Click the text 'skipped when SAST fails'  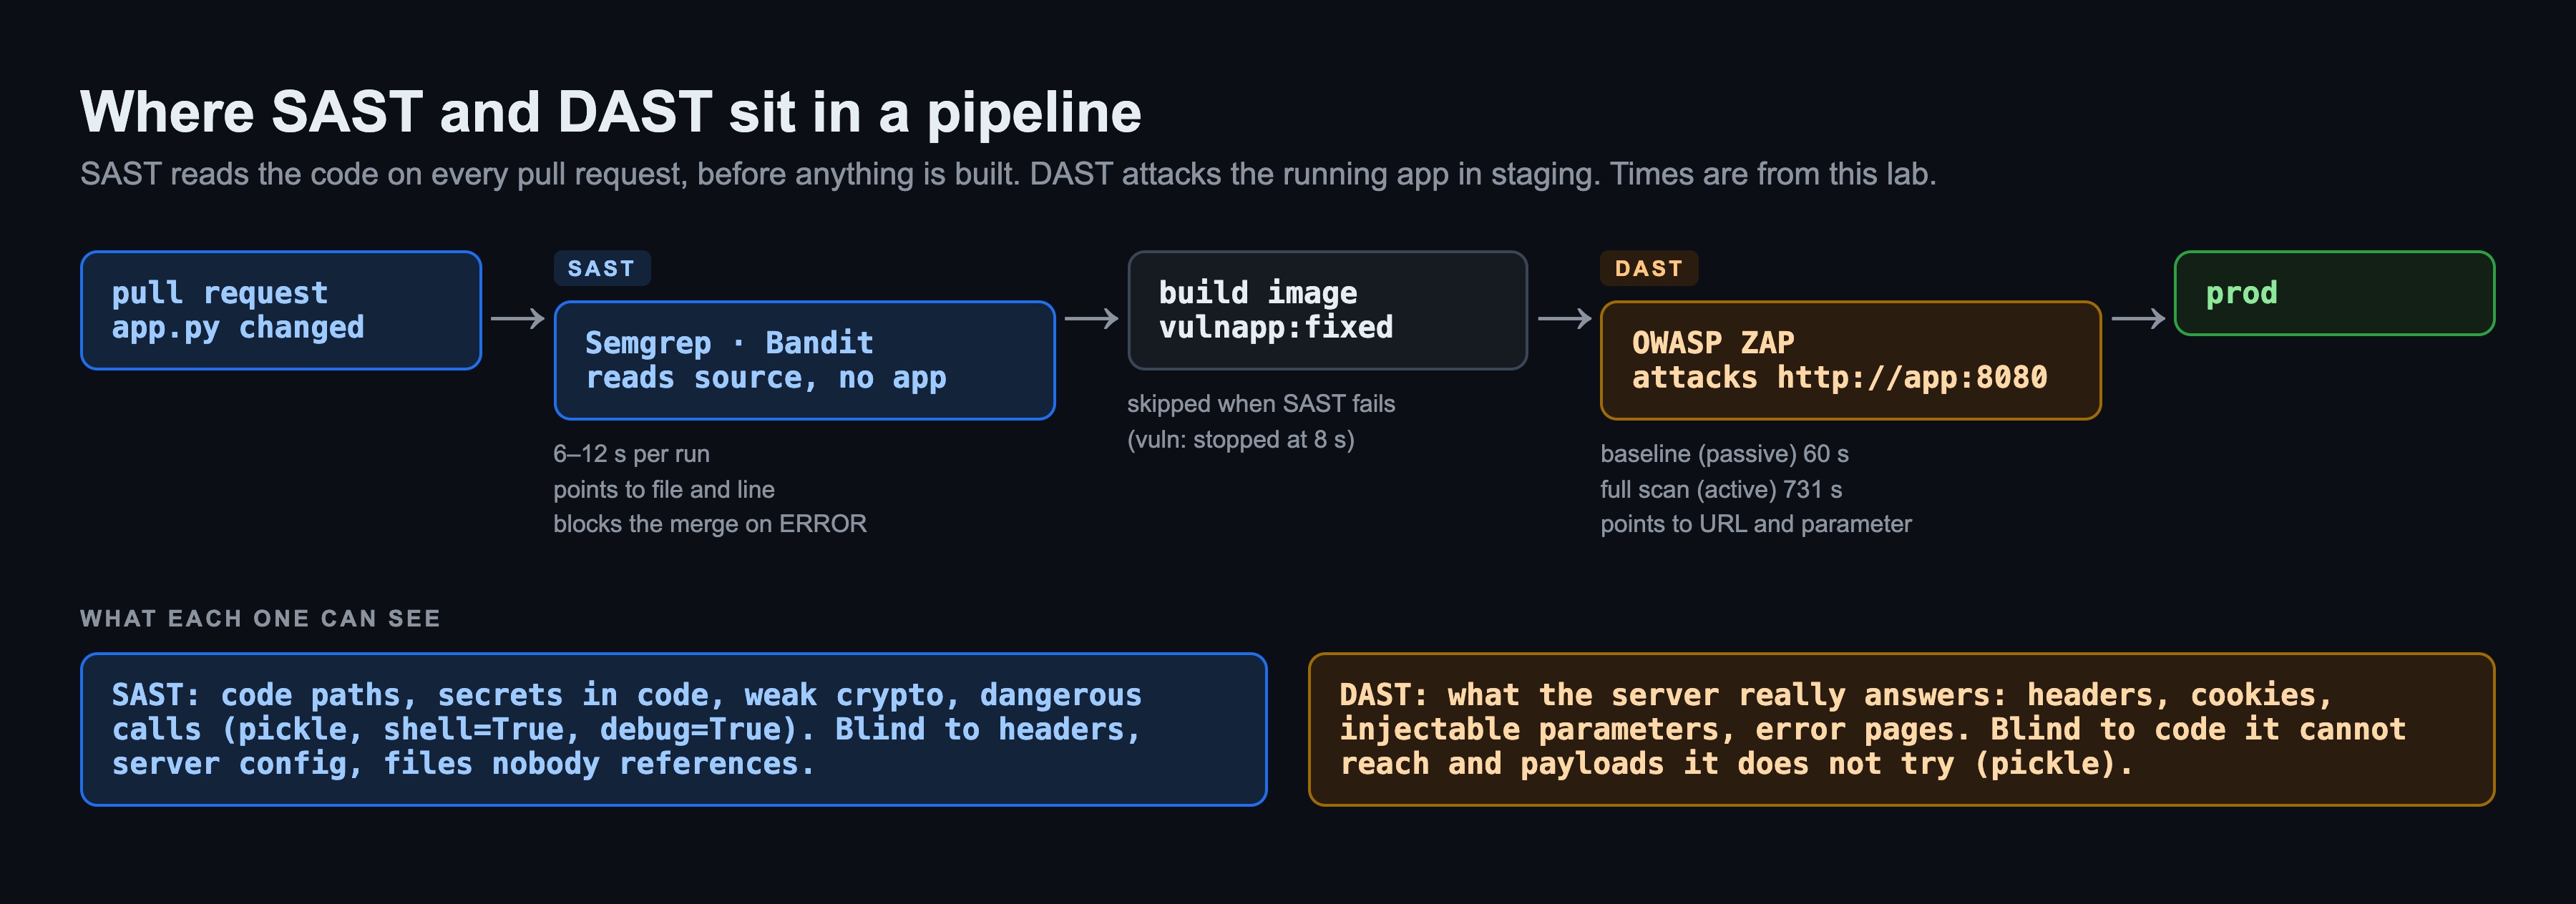pyautogui.click(x=1261, y=404)
